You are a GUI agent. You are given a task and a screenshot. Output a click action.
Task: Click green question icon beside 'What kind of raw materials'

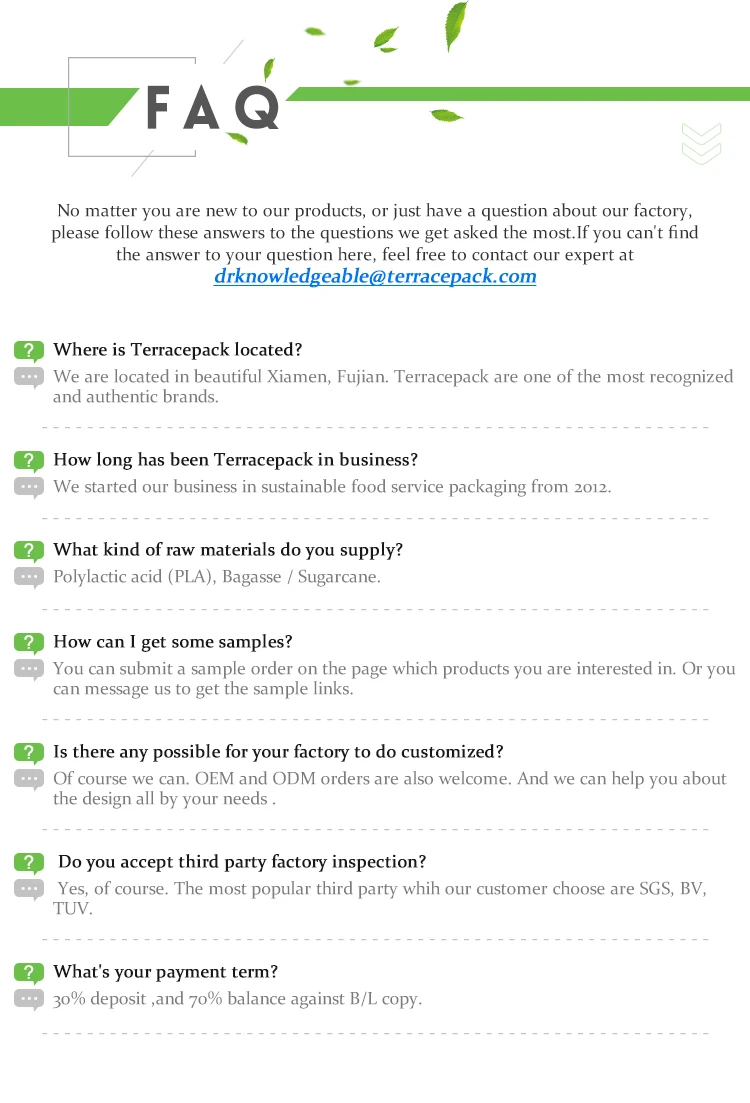[29, 550]
